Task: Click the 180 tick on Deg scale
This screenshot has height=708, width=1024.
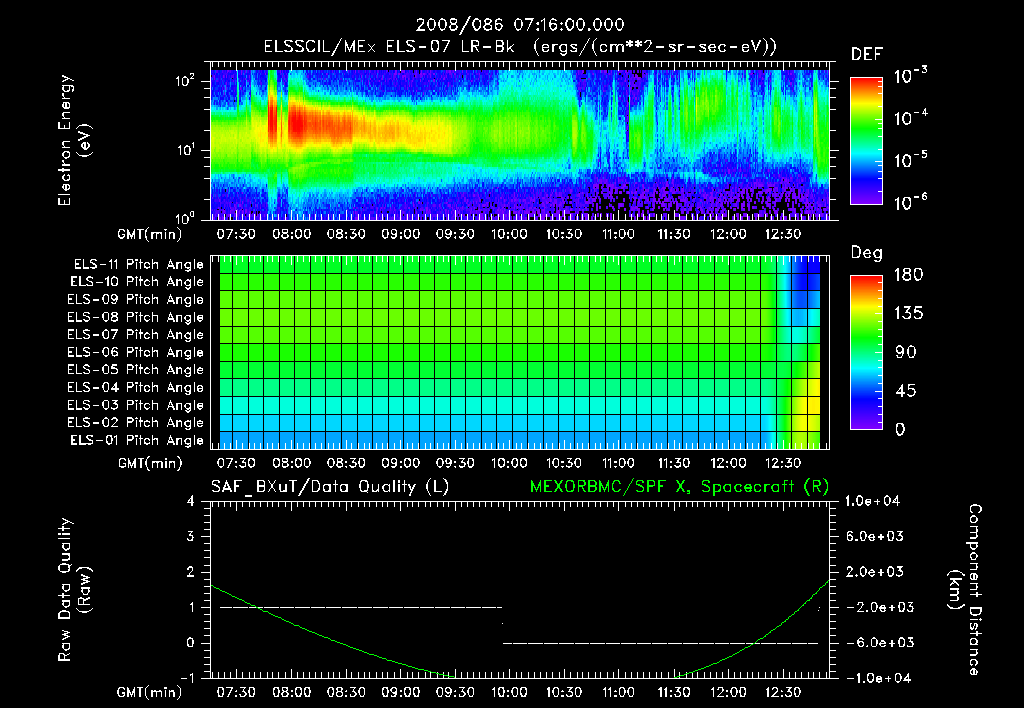Action: tap(908, 275)
